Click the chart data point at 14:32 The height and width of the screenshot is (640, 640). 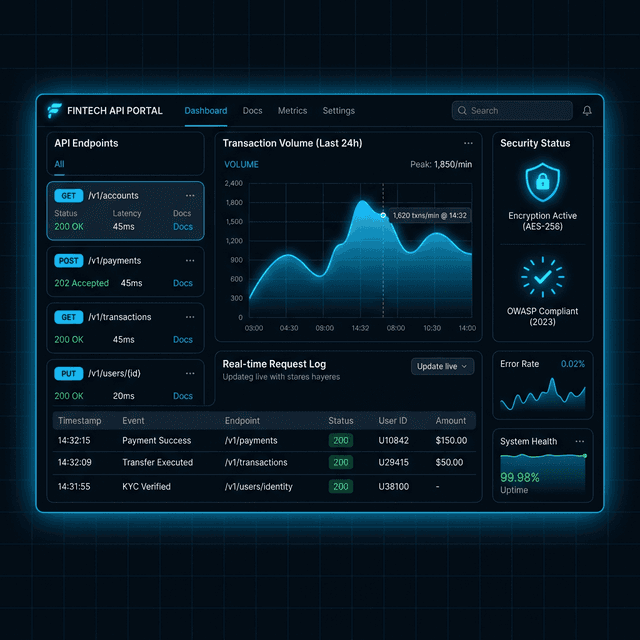point(383,215)
